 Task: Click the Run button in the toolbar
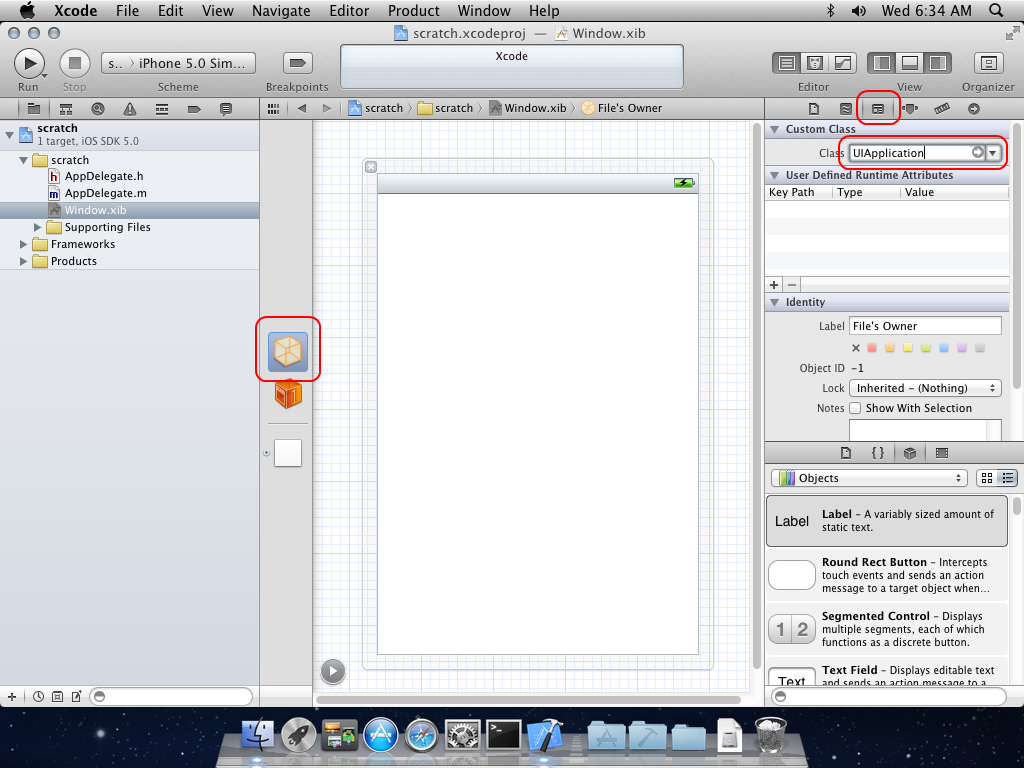coord(28,63)
